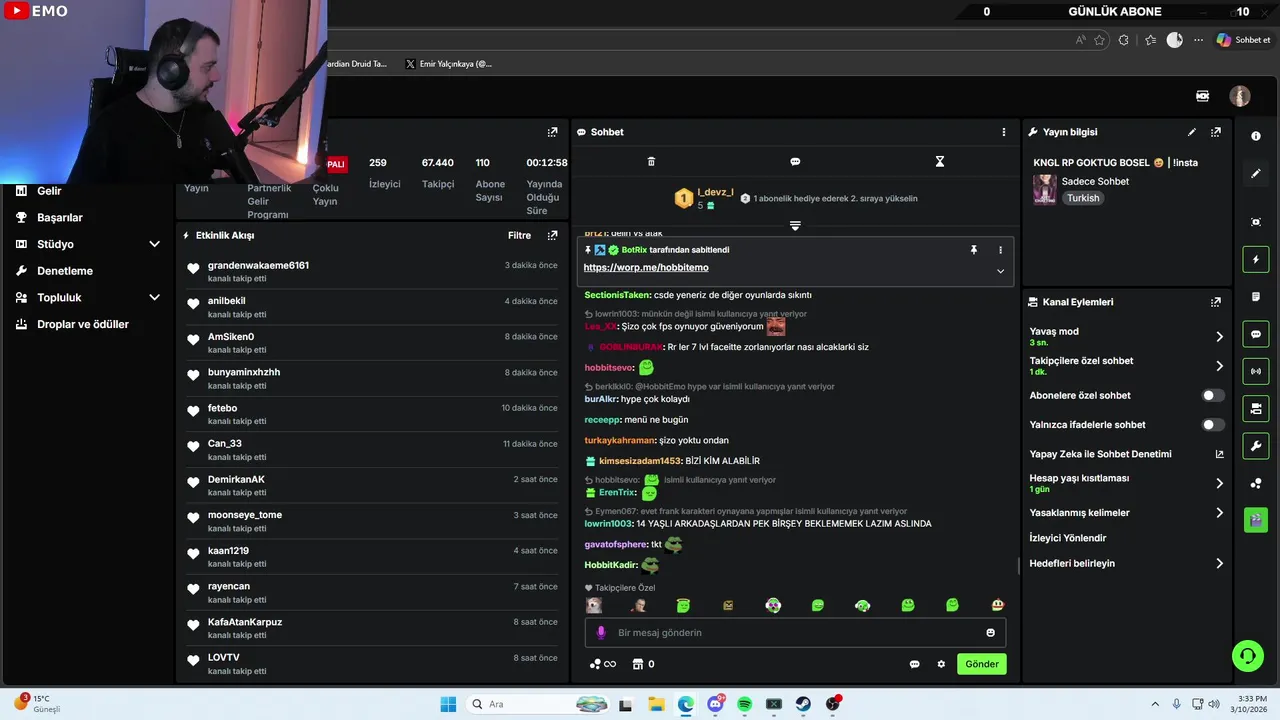
Task: Pop out the Sohbet stats panel above Etkinlik Akışı
Action: pyautogui.click(x=552, y=132)
